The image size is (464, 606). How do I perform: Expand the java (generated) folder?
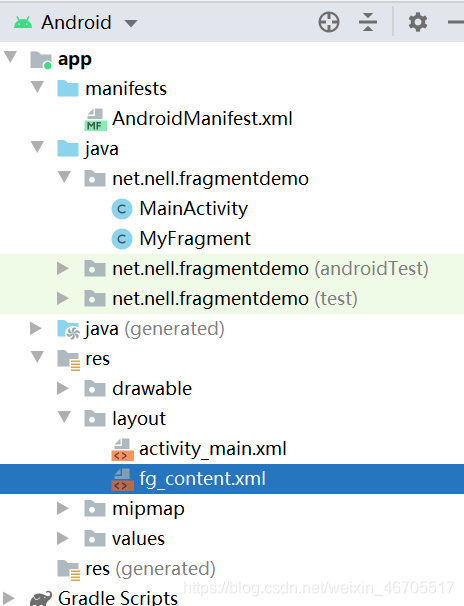[36, 328]
